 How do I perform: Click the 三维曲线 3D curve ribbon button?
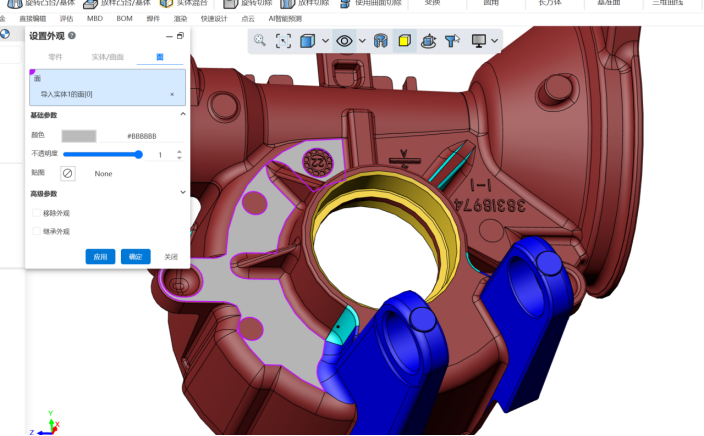pyautogui.click(x=667, y=3)
